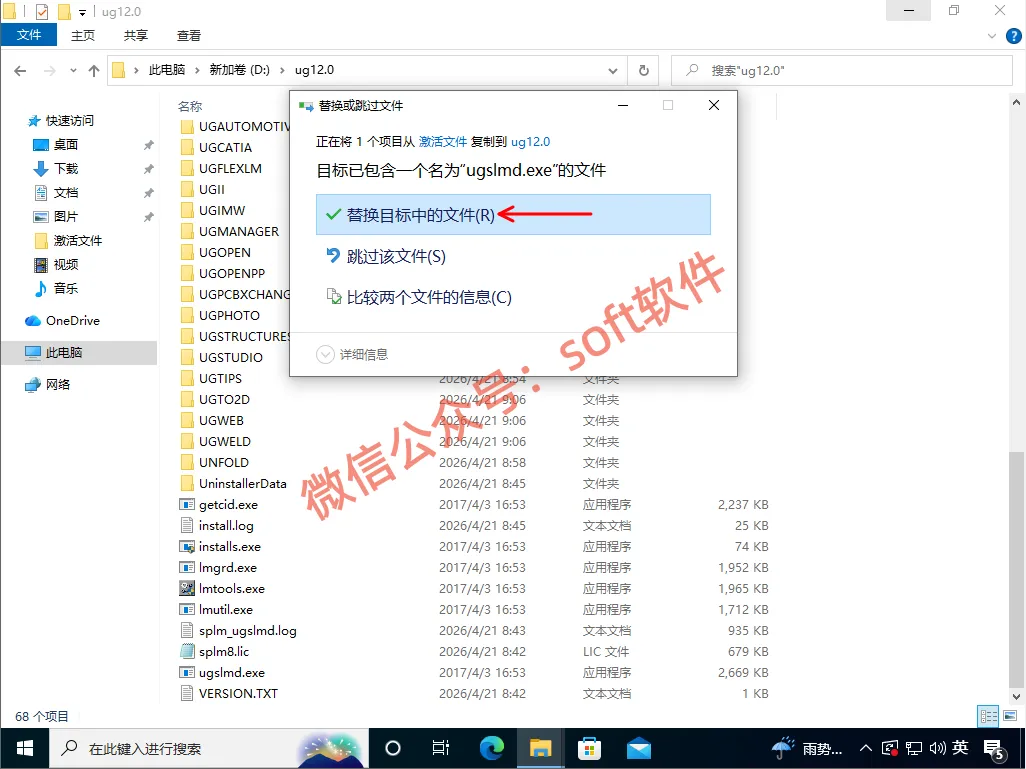Select the lmgrd.exe file
1026x769 pixels.
pos(227,567)
